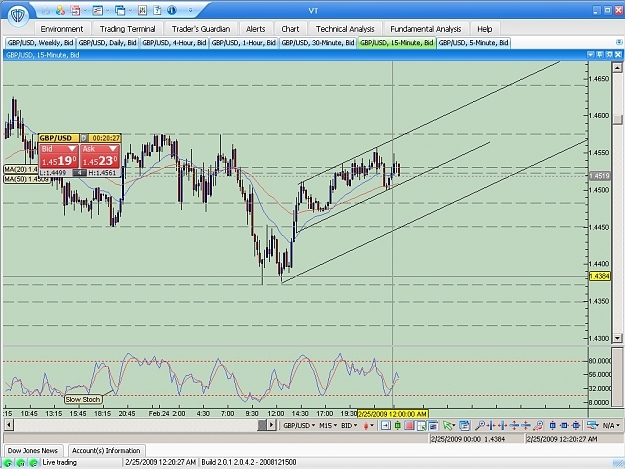Select the MA(50) indicator label
Screen dimensions: 625x469
coord(27,179)
